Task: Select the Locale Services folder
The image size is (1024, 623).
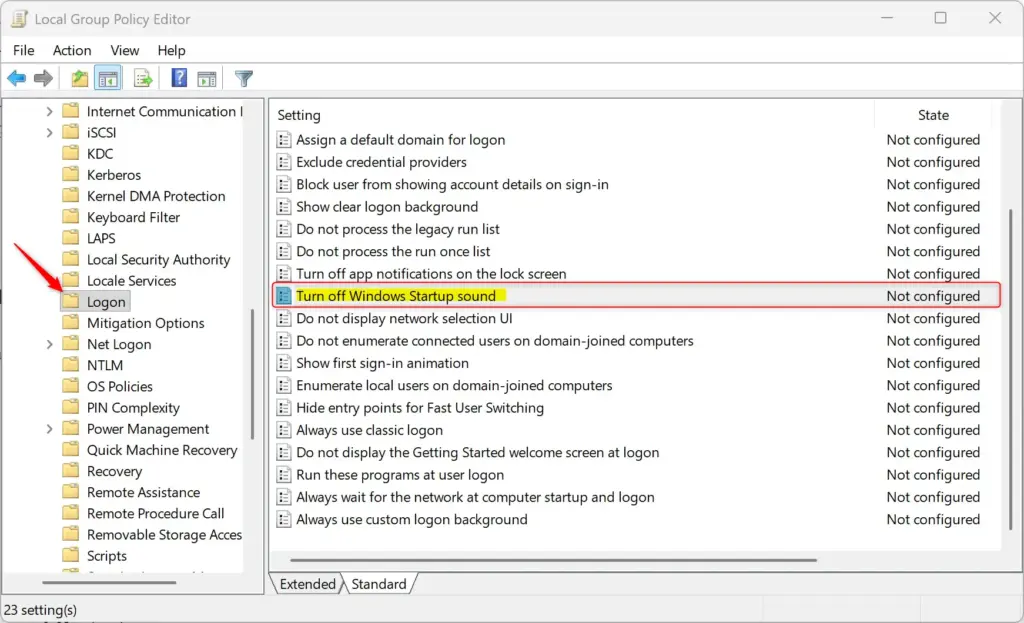Action: (x=131, y=281)
